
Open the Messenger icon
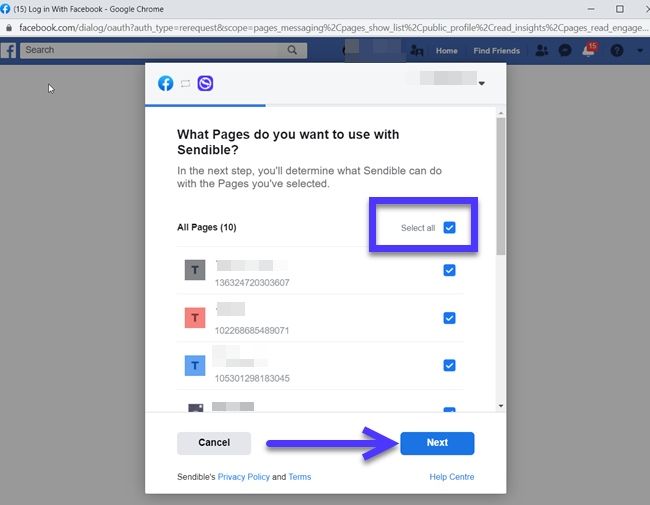pyautogui.click(x=565, y=51)
